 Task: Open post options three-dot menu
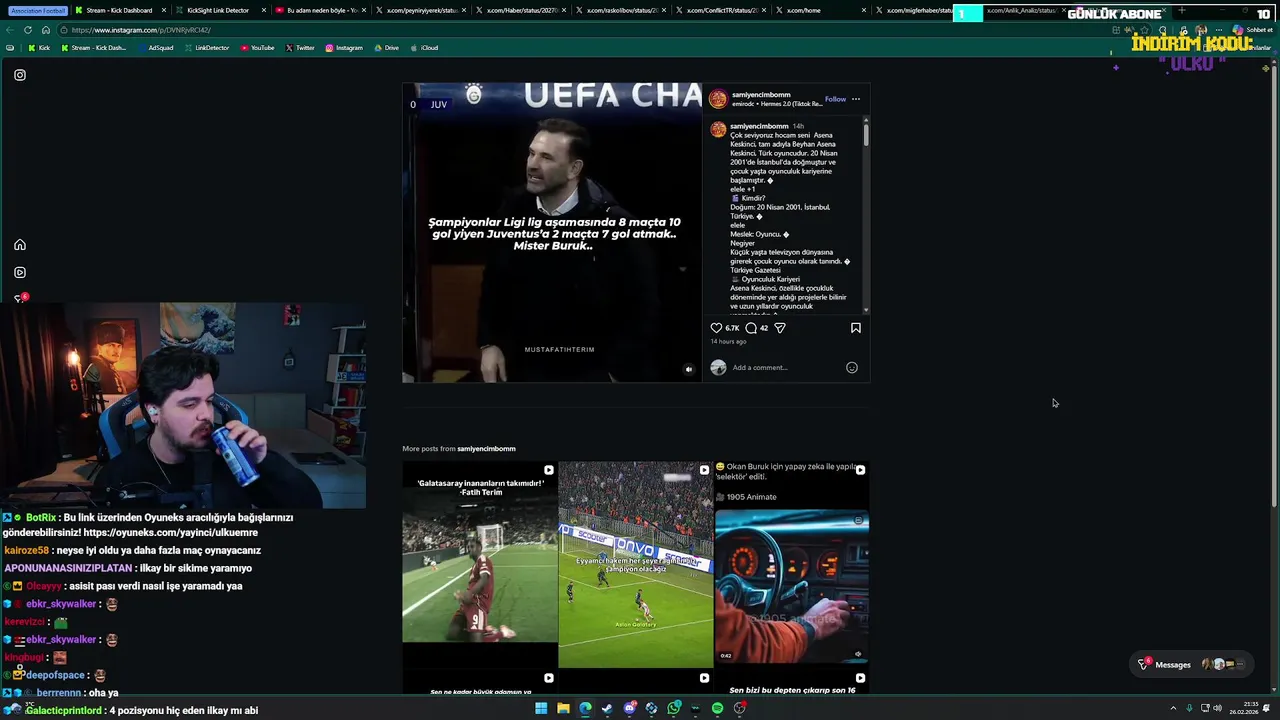[x=856, y=99]
